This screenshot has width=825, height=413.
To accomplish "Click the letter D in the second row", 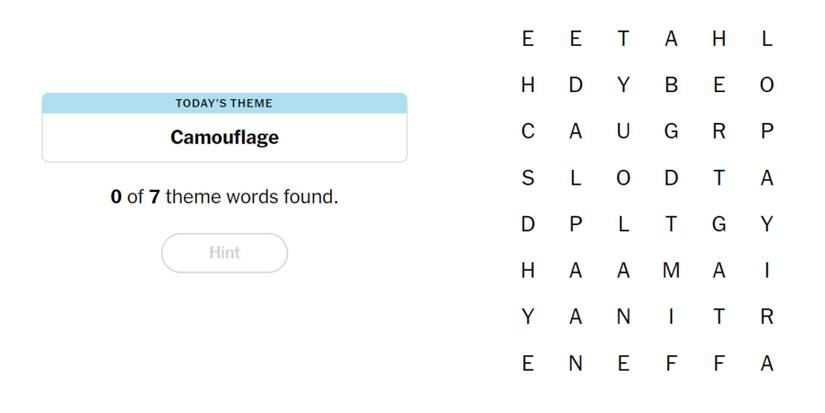I will pos(575,86).
